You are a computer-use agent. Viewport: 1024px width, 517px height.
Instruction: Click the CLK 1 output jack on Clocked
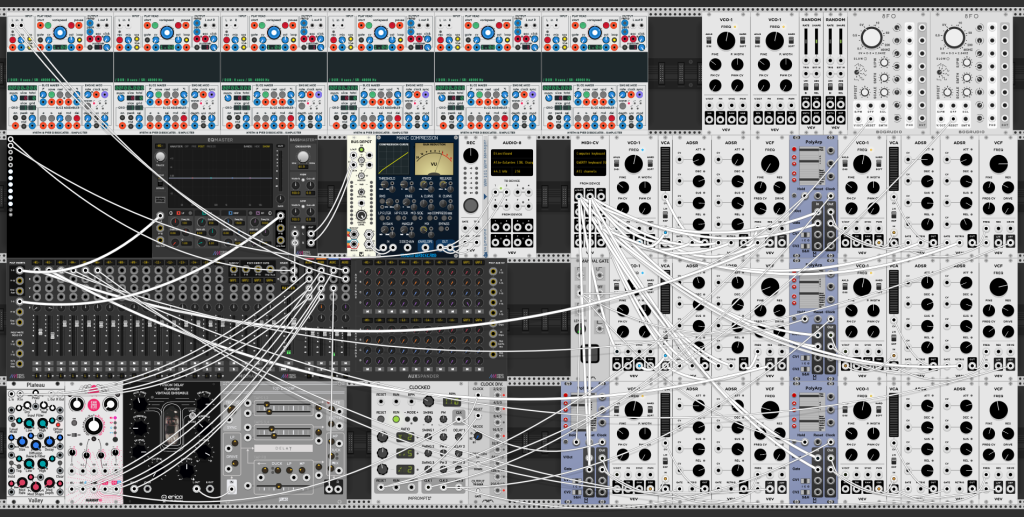pos(428,488)
